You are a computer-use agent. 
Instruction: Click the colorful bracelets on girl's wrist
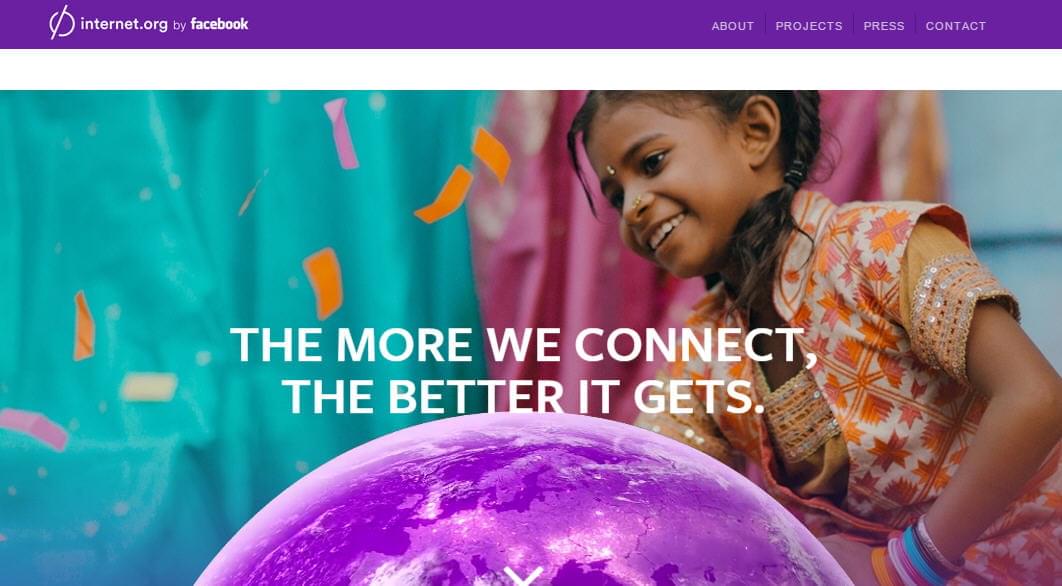(x=918, y=552)
